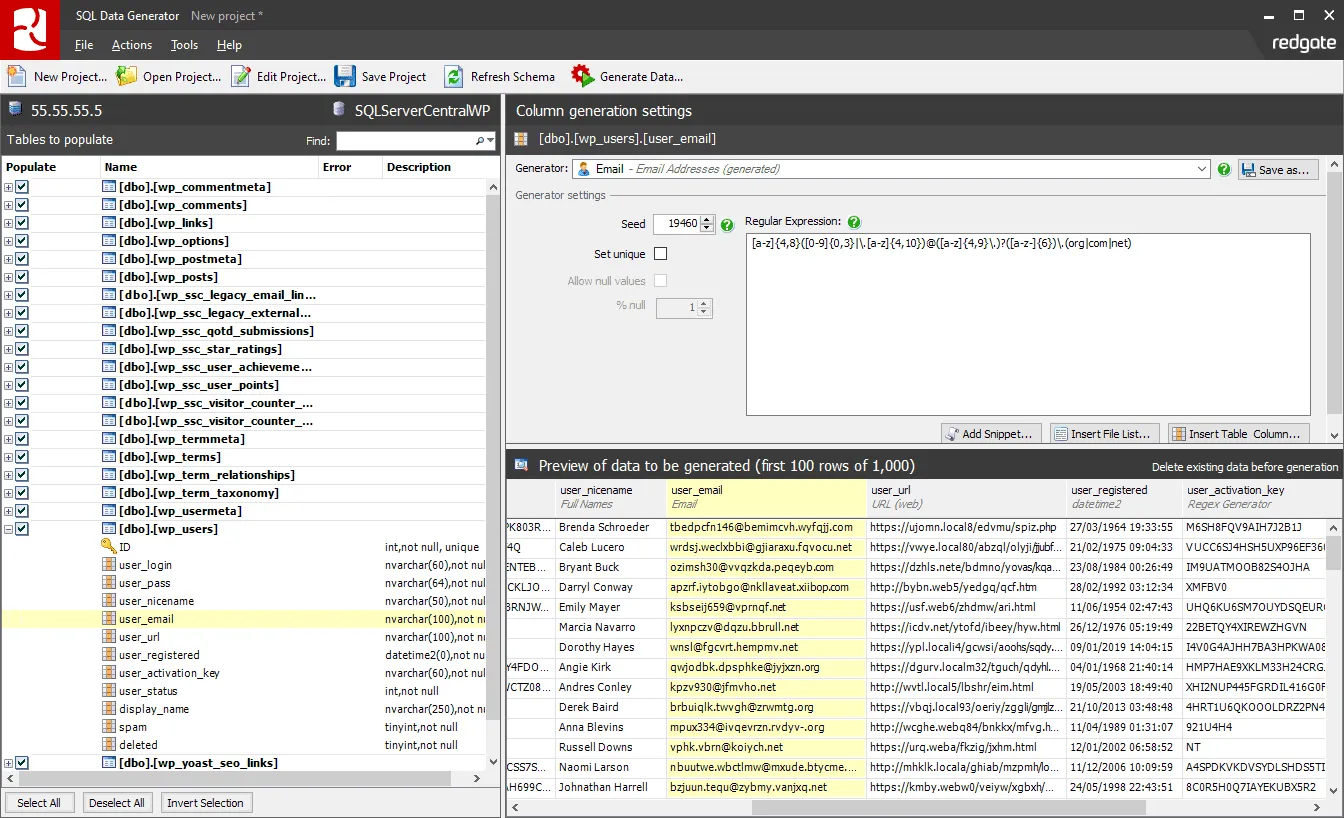
Task: Click the column icon for display_name
Action: (109, 709)
